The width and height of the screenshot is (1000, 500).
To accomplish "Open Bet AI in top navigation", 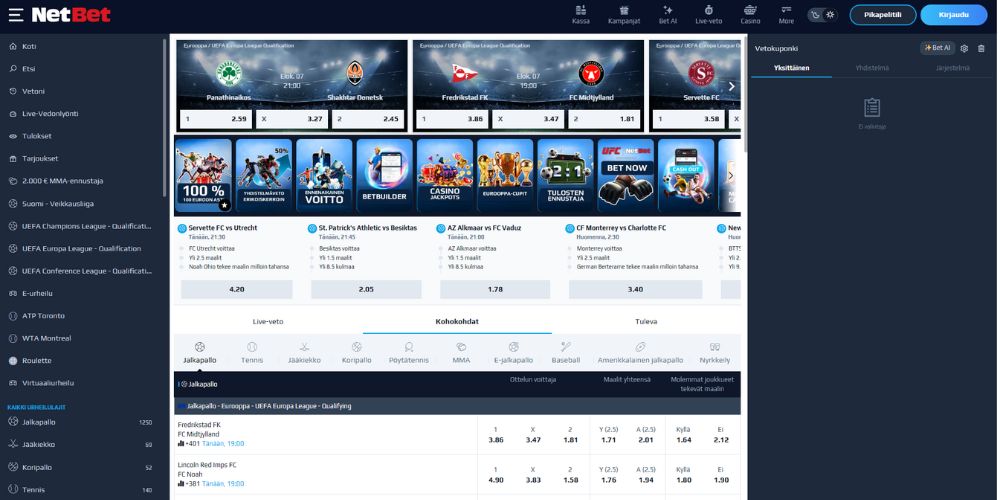I will [668, 15].
